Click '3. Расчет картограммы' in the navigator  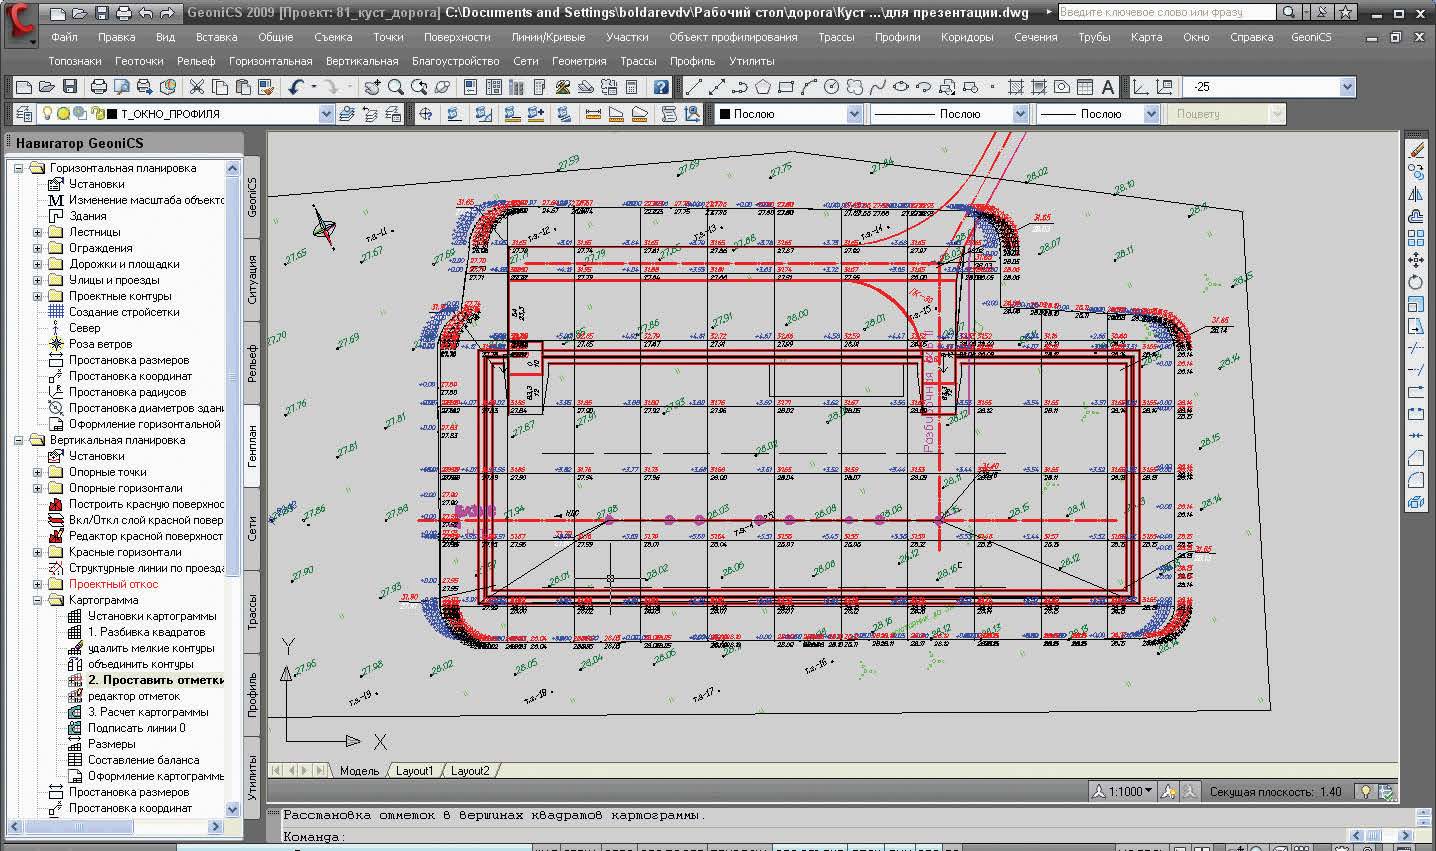tap(148, 712)
